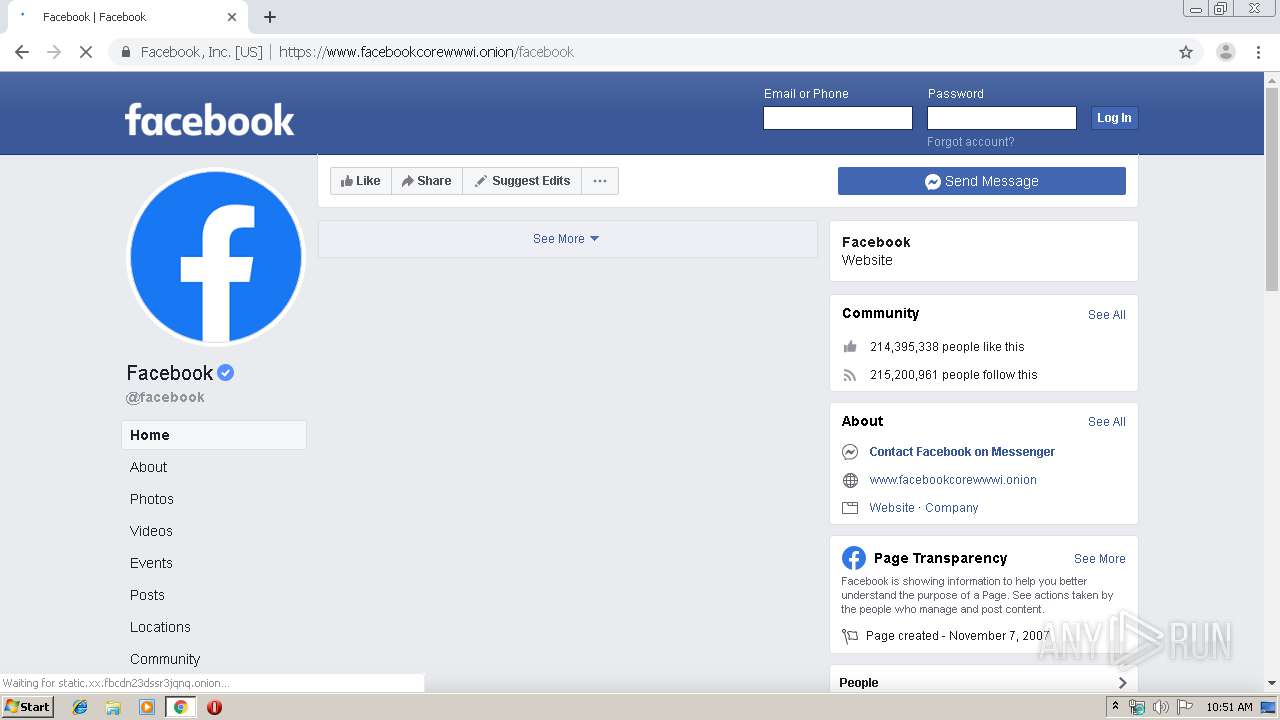
Task: Click the thumbs-up icon in Community box
Action: click(x=850, y=347)
